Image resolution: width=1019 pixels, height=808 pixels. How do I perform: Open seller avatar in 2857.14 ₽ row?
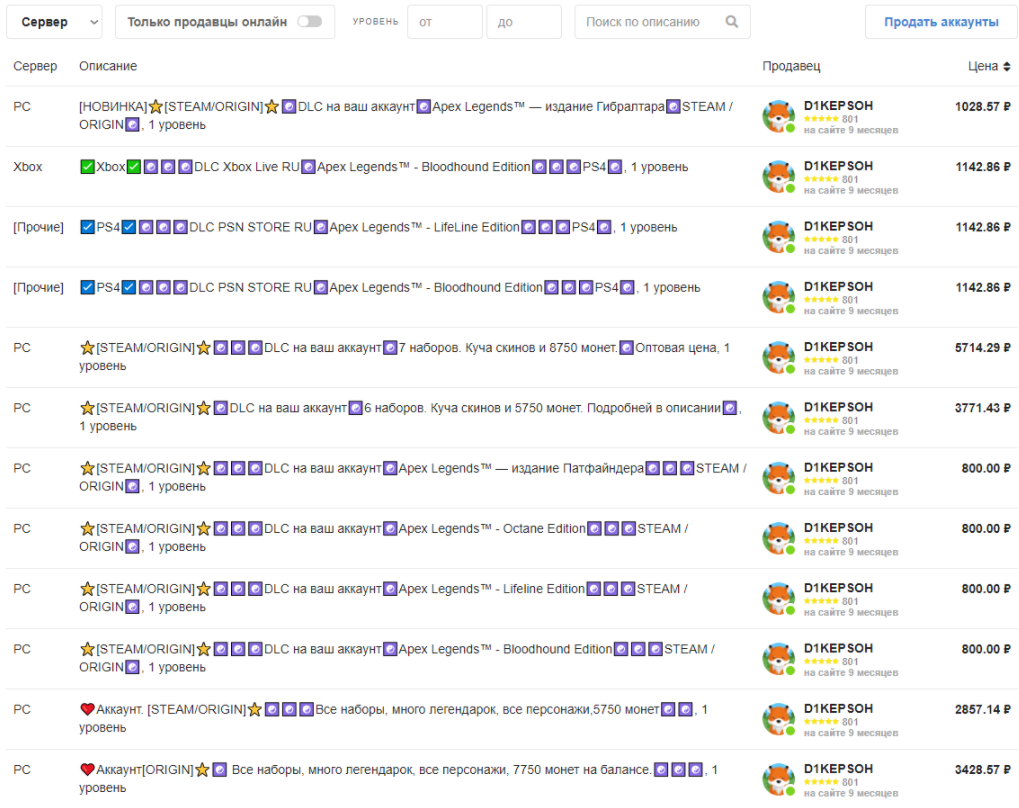779,719
